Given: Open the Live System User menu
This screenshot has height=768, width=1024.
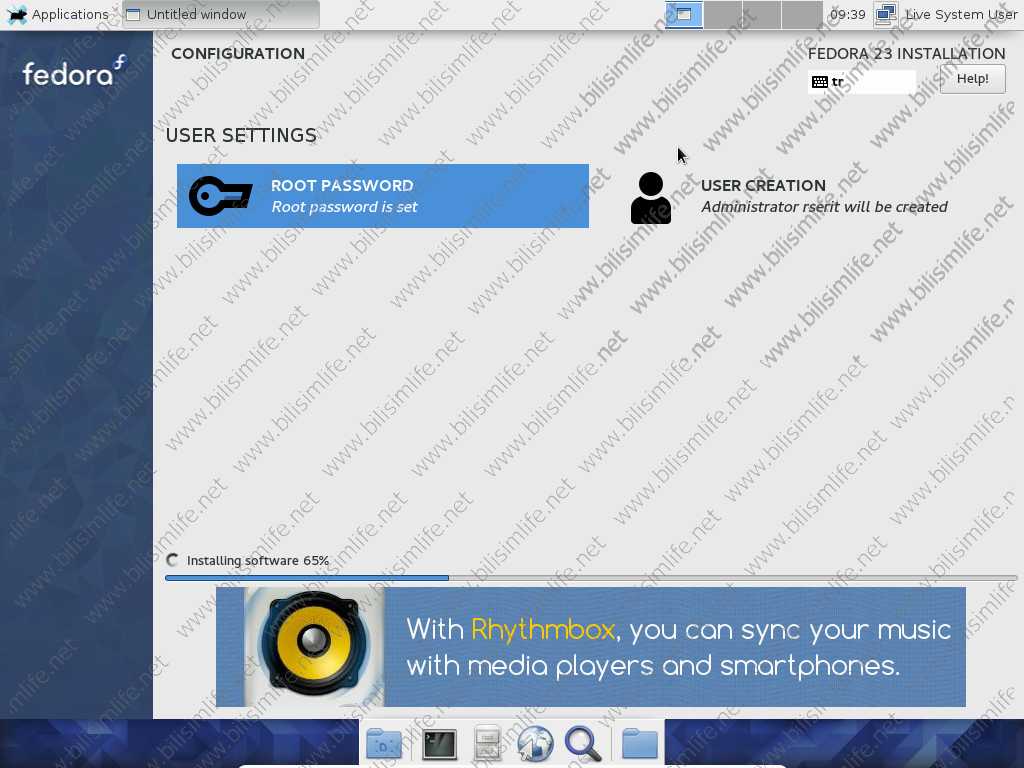Looking at the screenshot, I should tap(961, 14).
